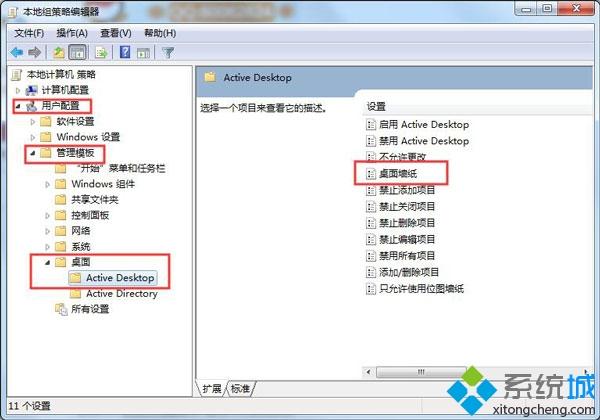Image resolution: width=600 pixels, height=420 pixels.
Task: Select the 启用 Active Desktop setting
Action: click(x=417, y=125)
